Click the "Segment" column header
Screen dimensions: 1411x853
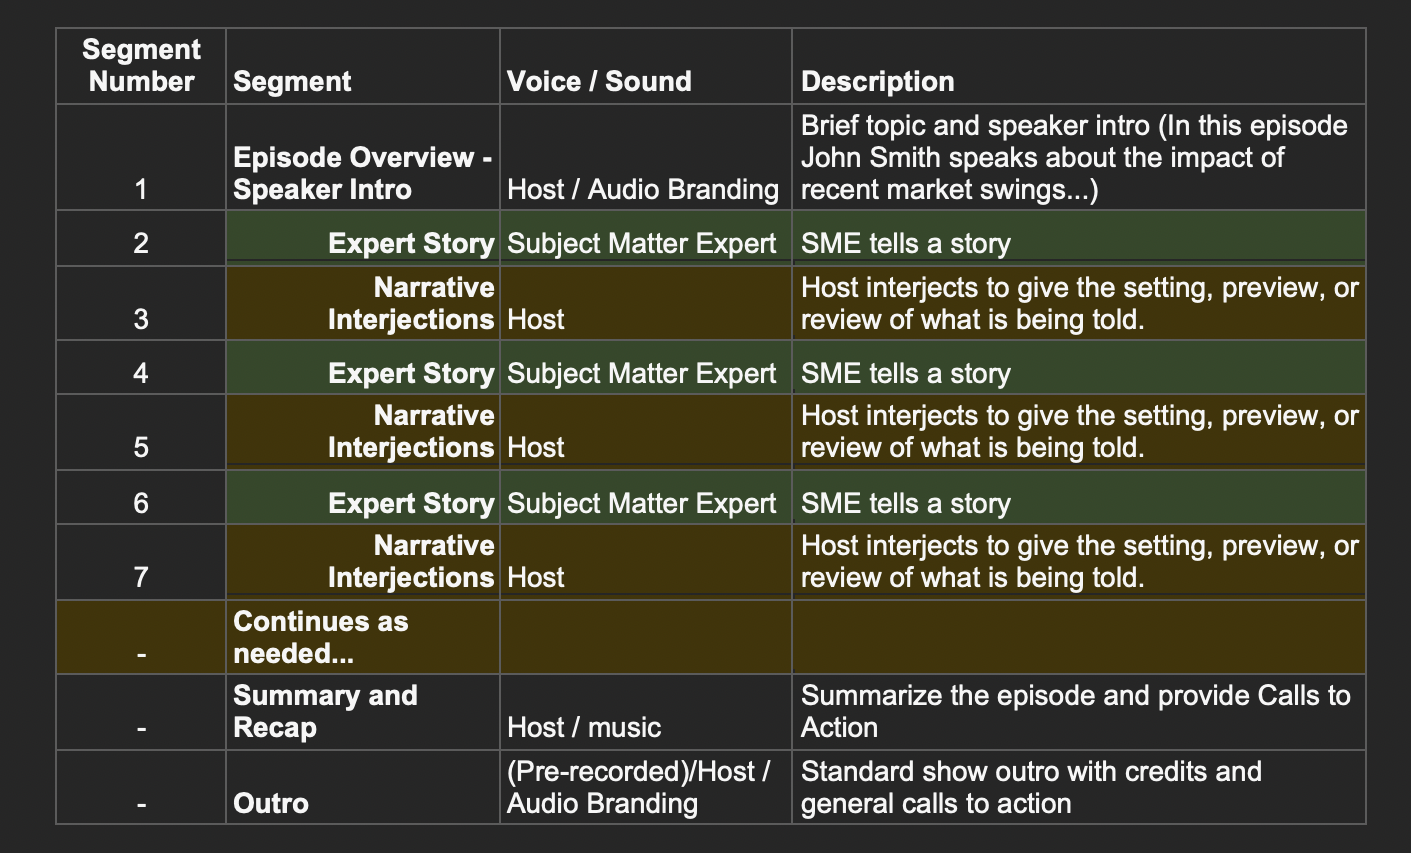pyautogui.click(x=363, y=66)
